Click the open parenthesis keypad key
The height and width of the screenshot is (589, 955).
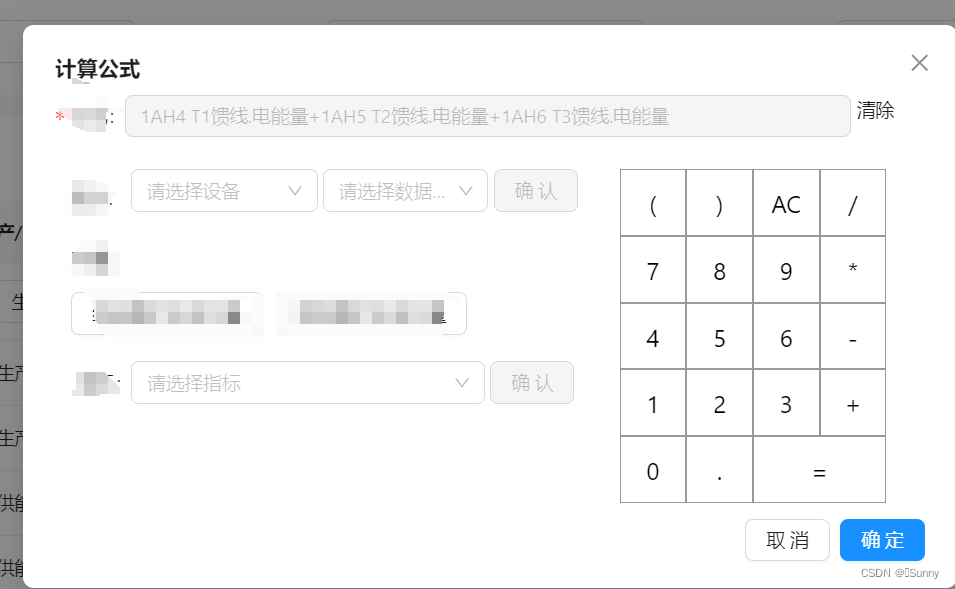click(652, 202)
